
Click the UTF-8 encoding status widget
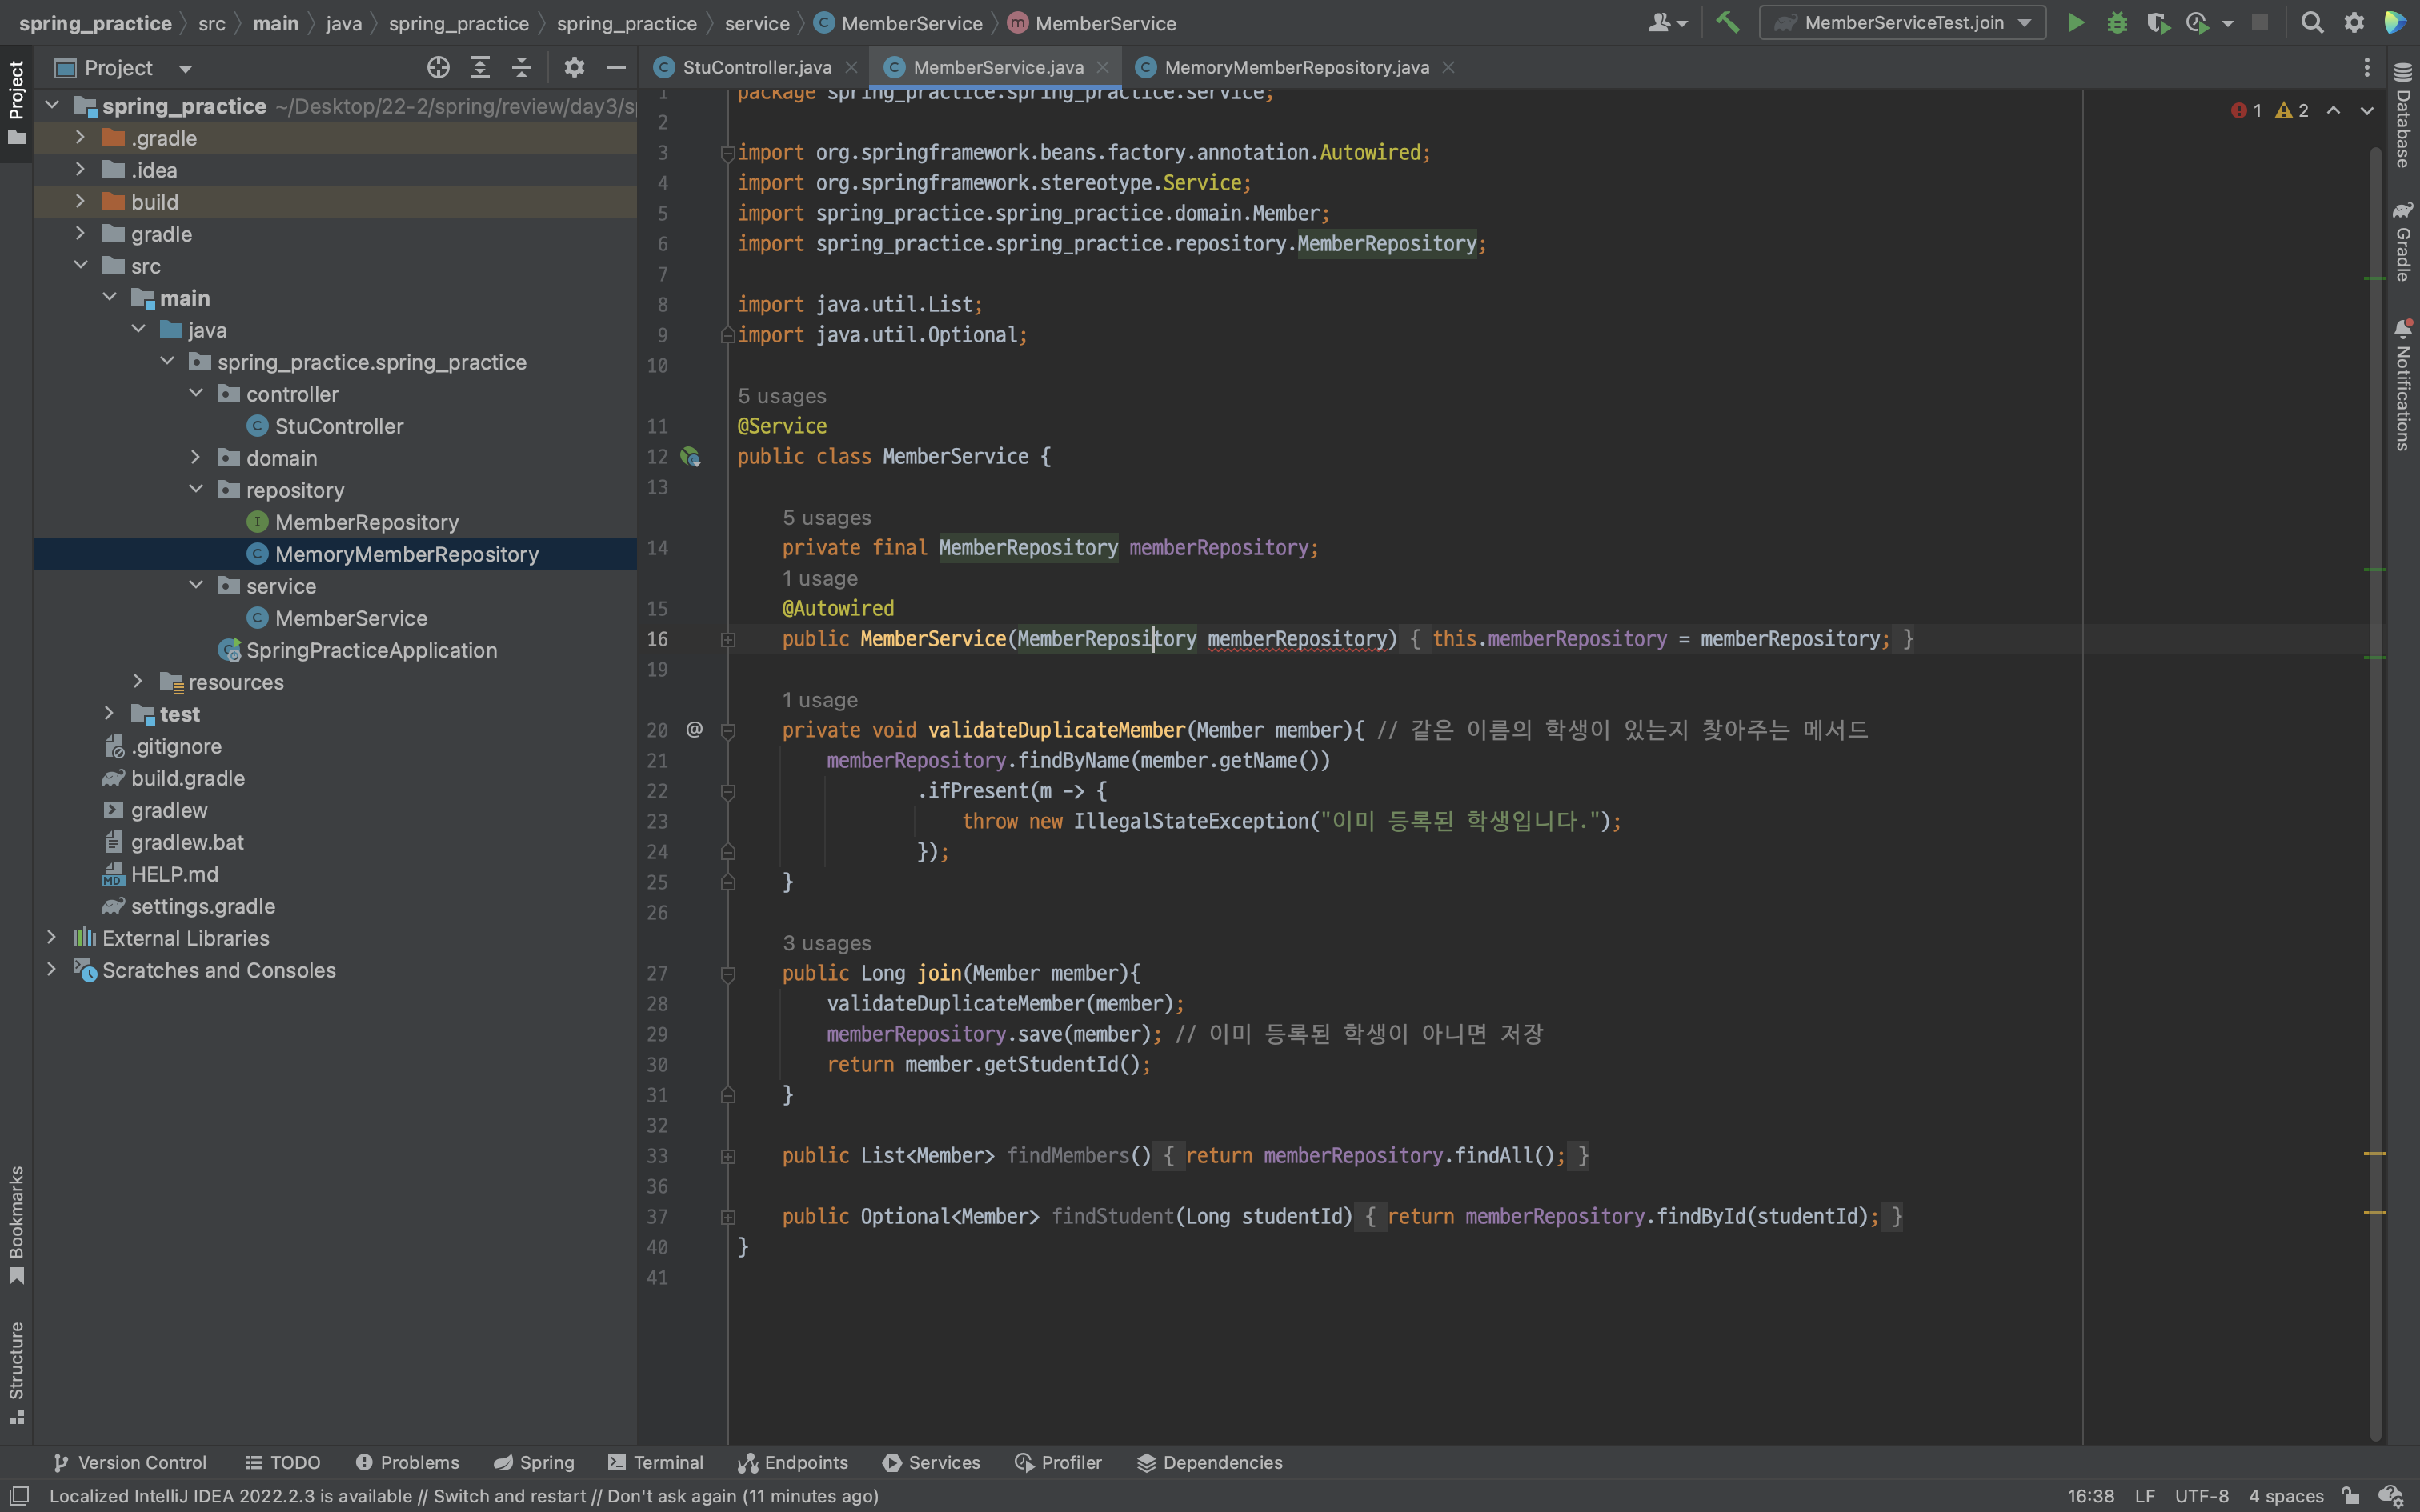tap(2201, 1496)
